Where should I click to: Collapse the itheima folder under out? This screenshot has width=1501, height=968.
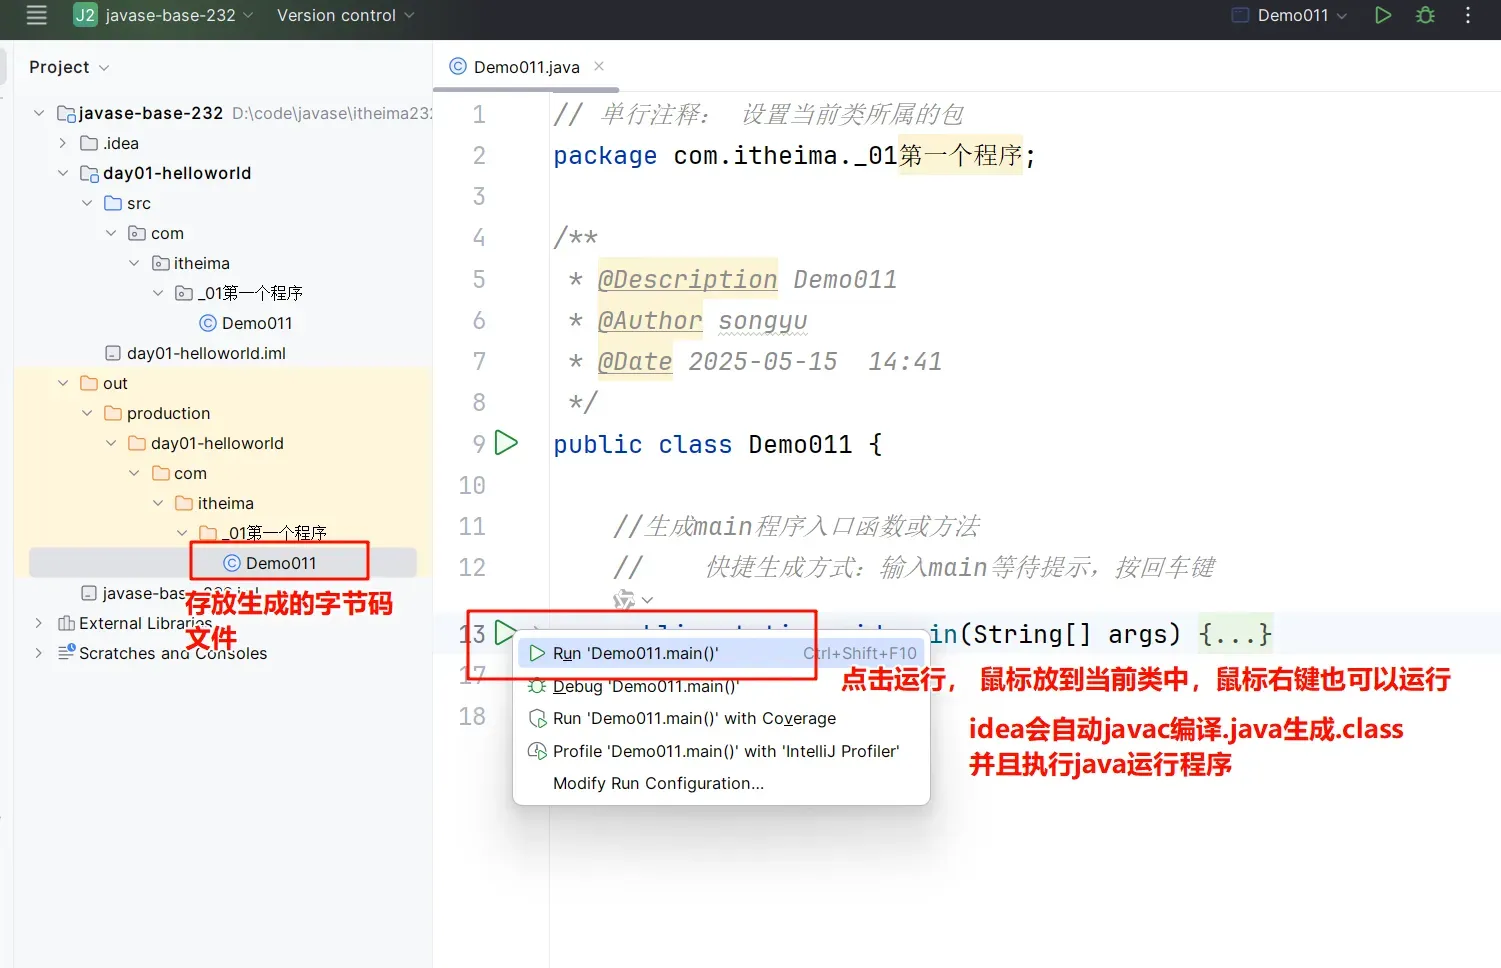pyautogui.click(x=159, y=503)
